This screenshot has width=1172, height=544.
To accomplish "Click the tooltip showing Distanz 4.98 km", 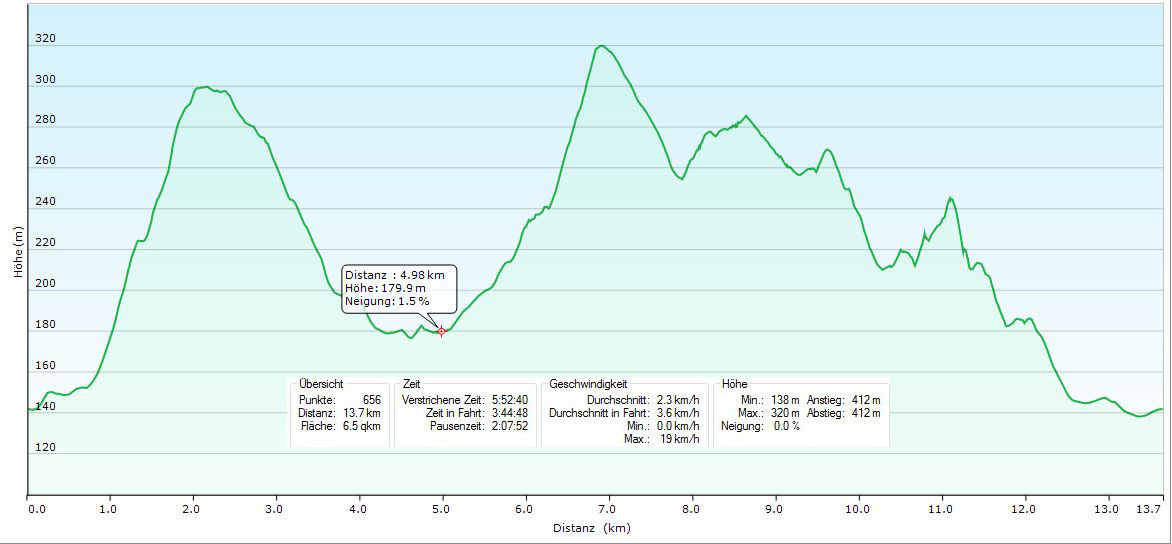I will (400, 288).
